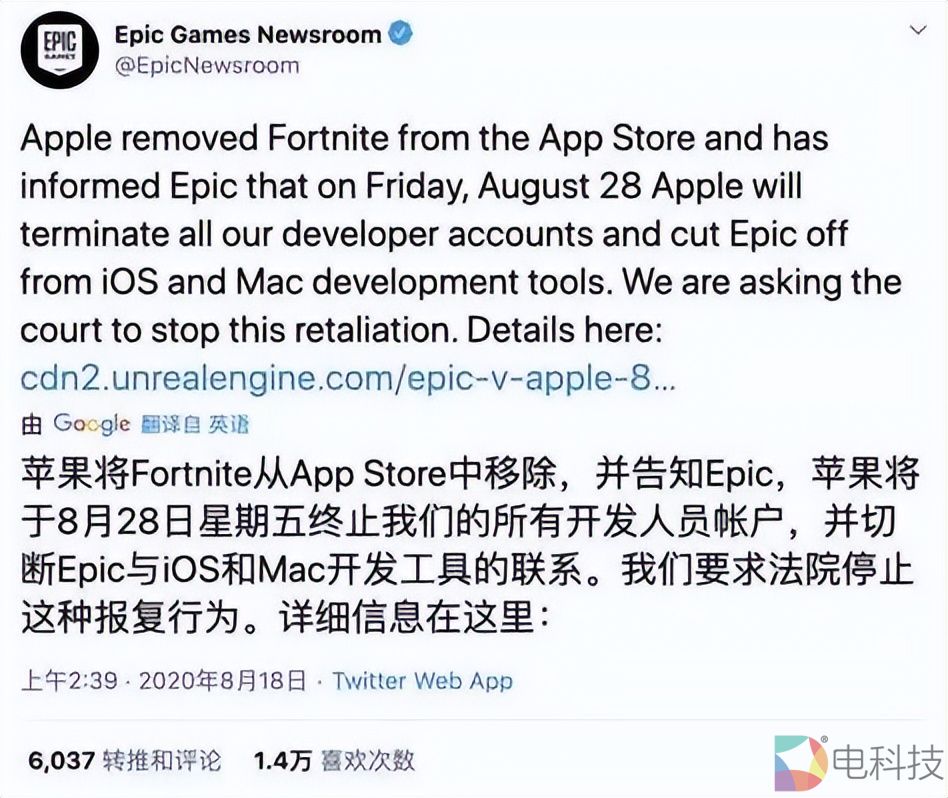This screenshot has width=948, height=798.
Task: Click the 由 label before Google
Action: pos(31,424)
